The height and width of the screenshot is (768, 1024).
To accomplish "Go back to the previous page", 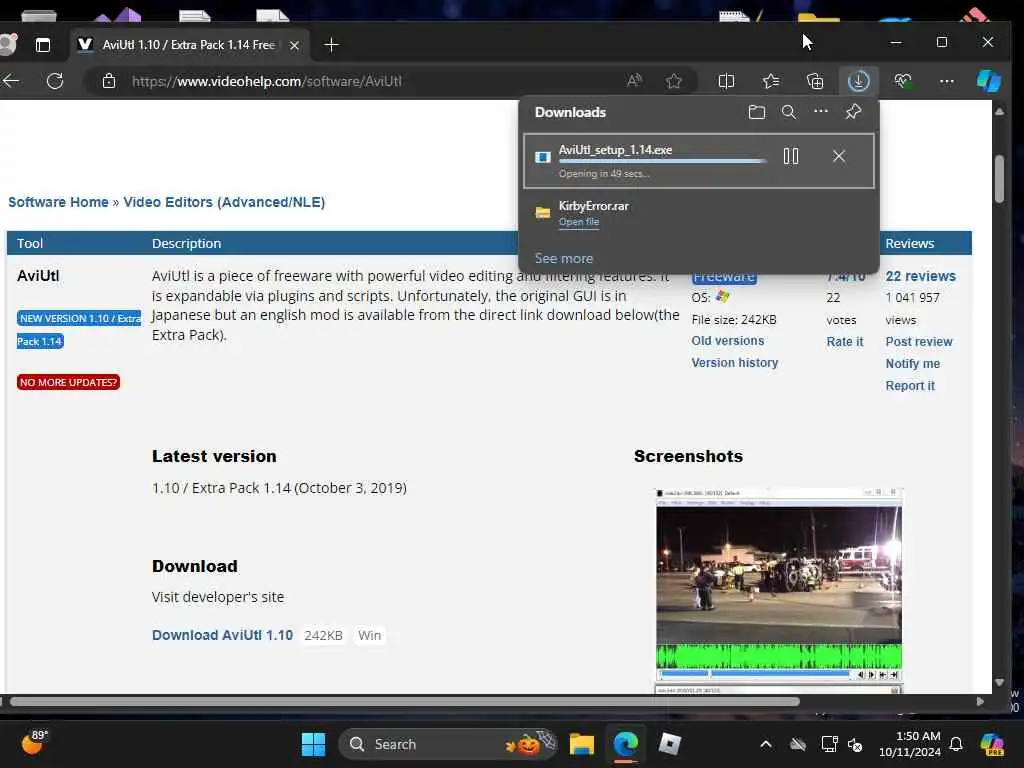I will (11, 81).
